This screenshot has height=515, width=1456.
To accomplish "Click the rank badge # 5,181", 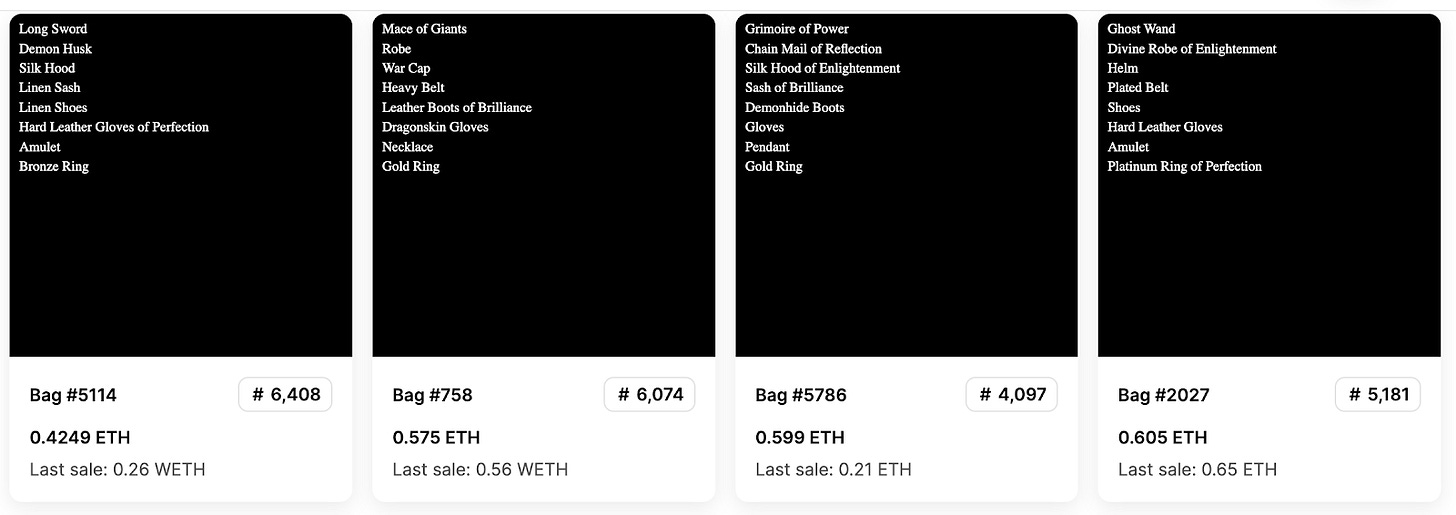I will click(1377, 395).
